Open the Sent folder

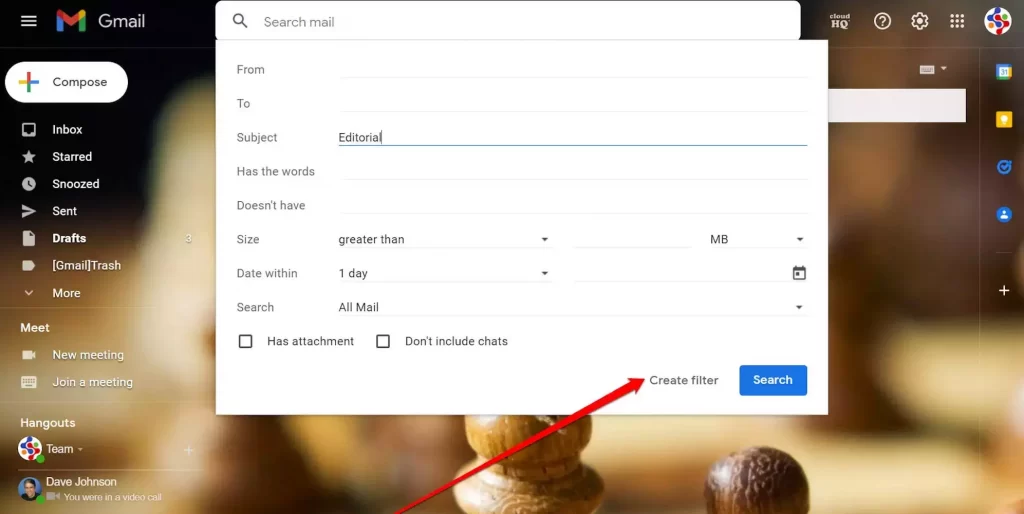[65, 211]
